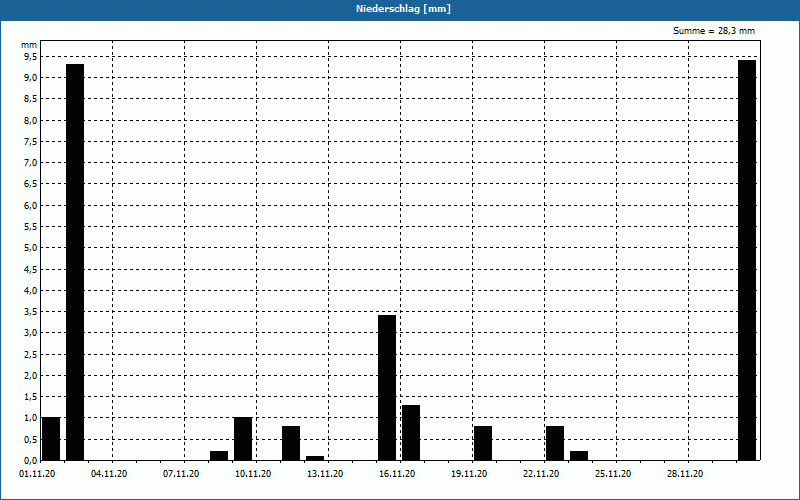Click the 25.11.20 date label
800x500 pixels.
(613, 474)
